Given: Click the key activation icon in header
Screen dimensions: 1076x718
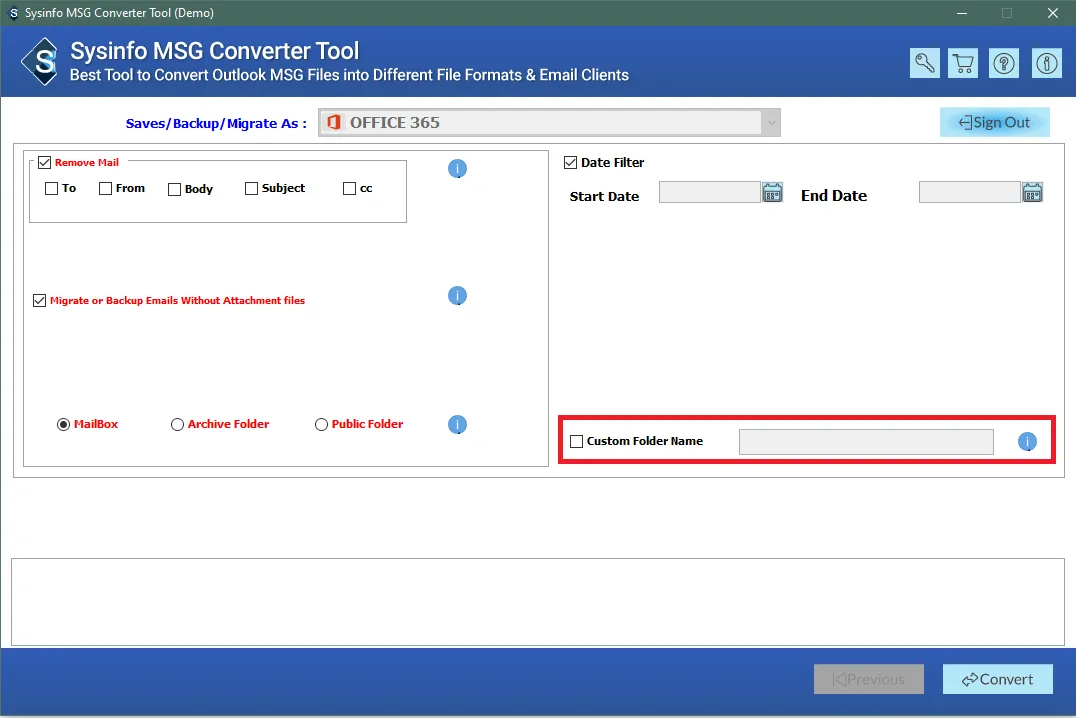Looking at the screenshot, I should tap(924, 63).
